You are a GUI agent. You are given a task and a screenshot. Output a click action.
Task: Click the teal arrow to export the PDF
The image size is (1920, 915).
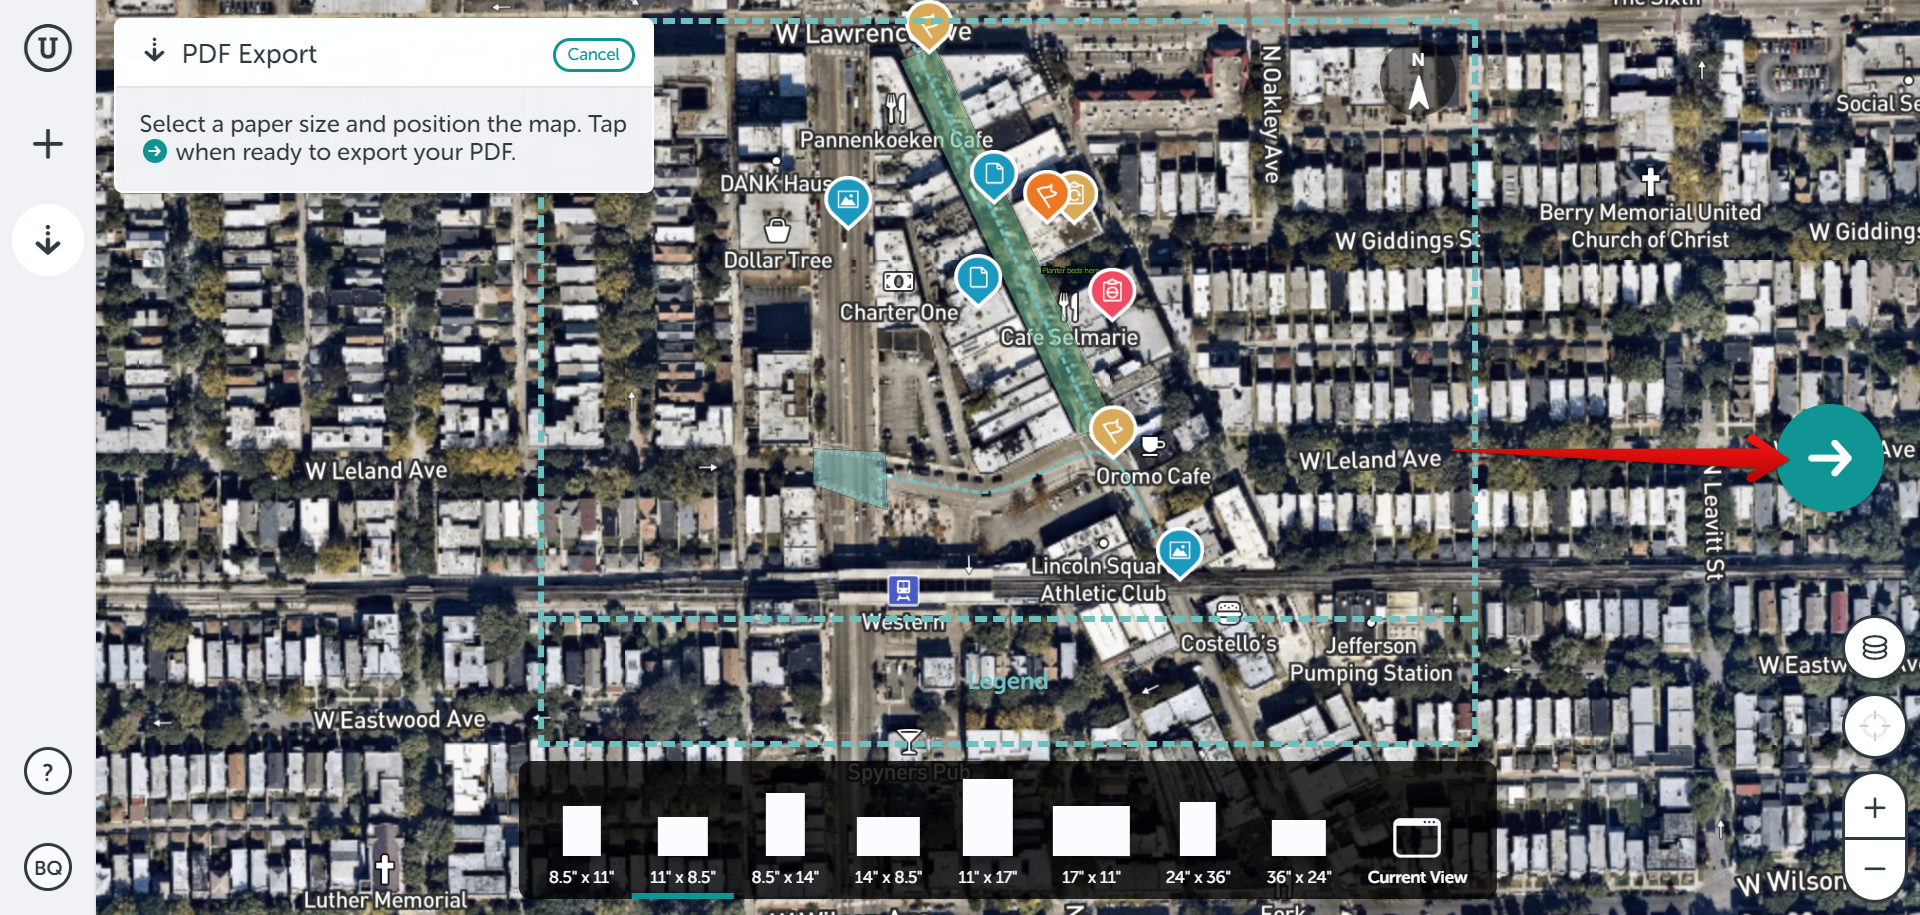tap(1829, 458)
